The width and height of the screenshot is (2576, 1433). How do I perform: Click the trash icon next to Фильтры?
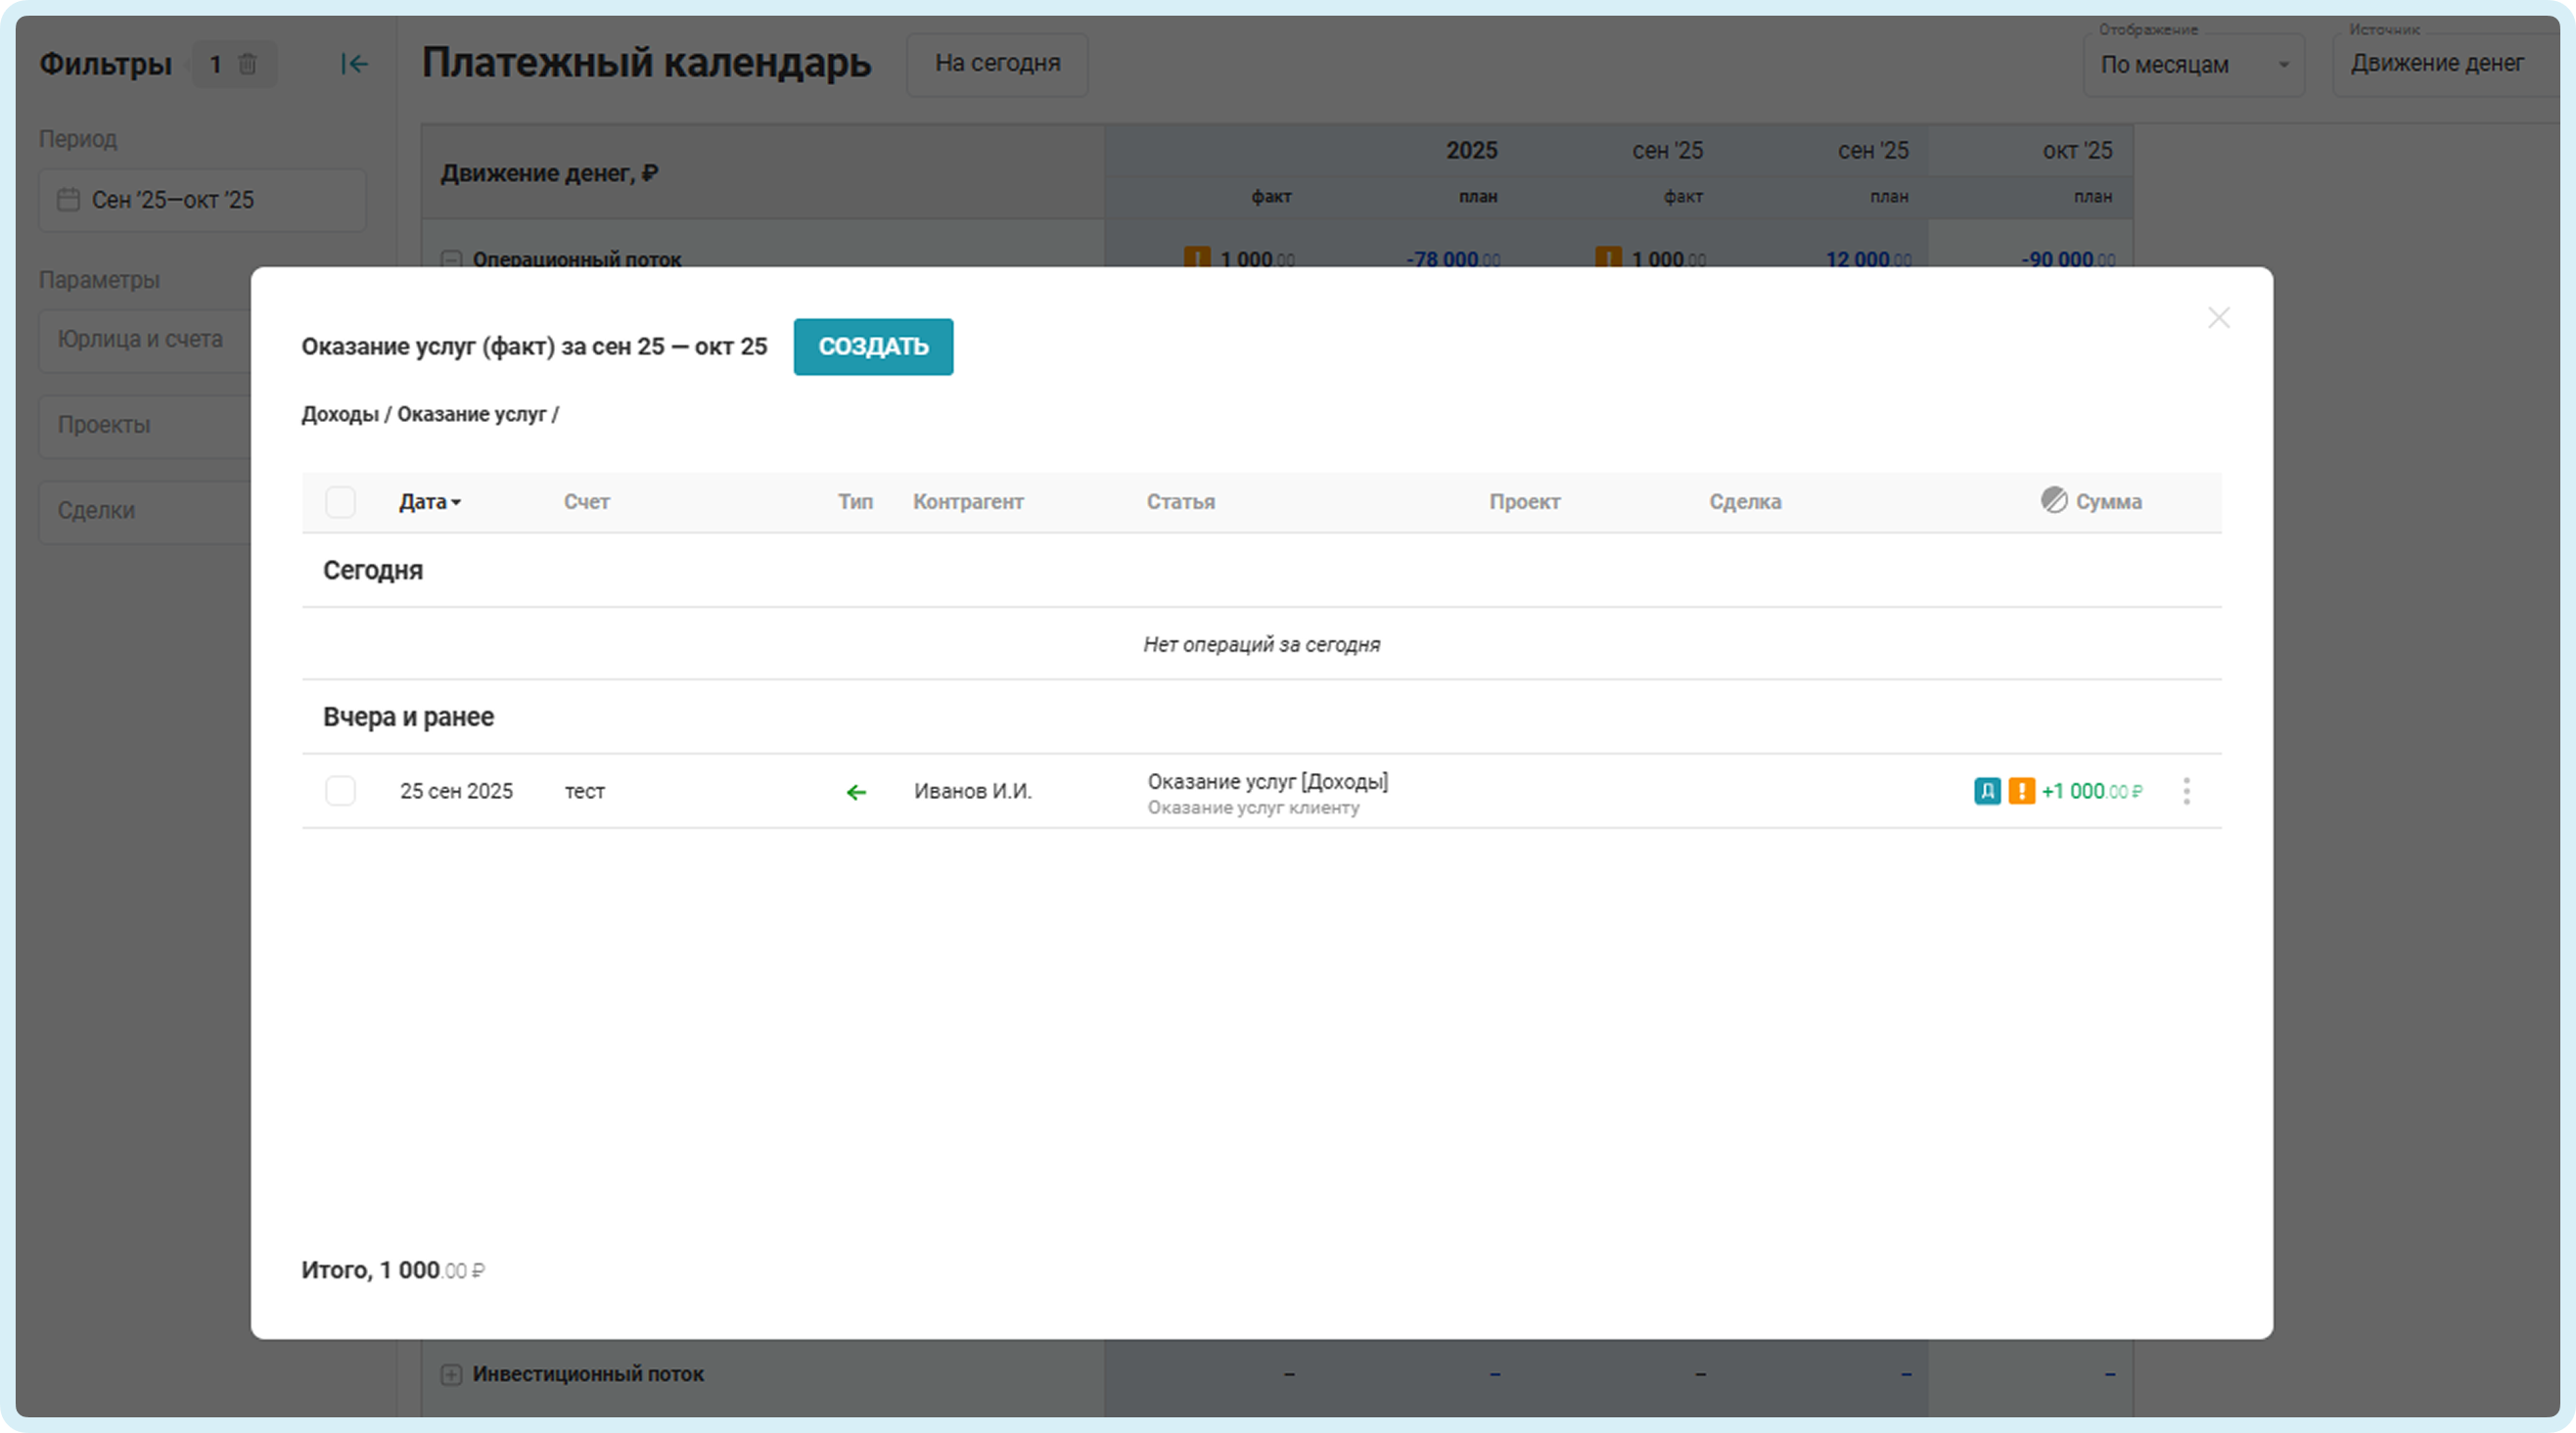click(x=247, y=64)
